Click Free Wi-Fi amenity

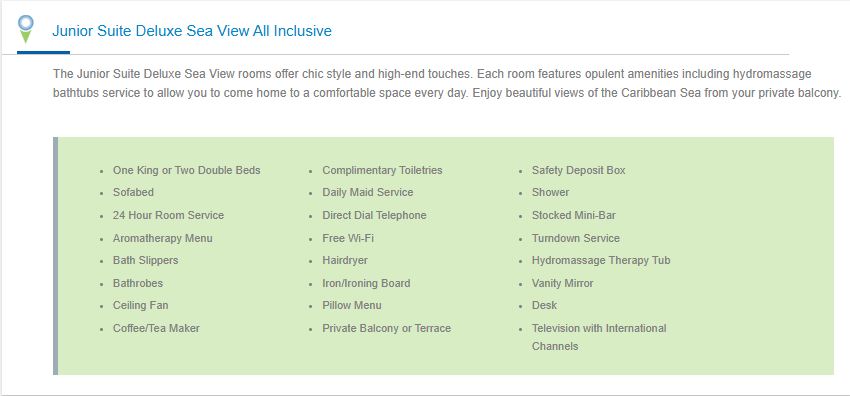[348, 238]
